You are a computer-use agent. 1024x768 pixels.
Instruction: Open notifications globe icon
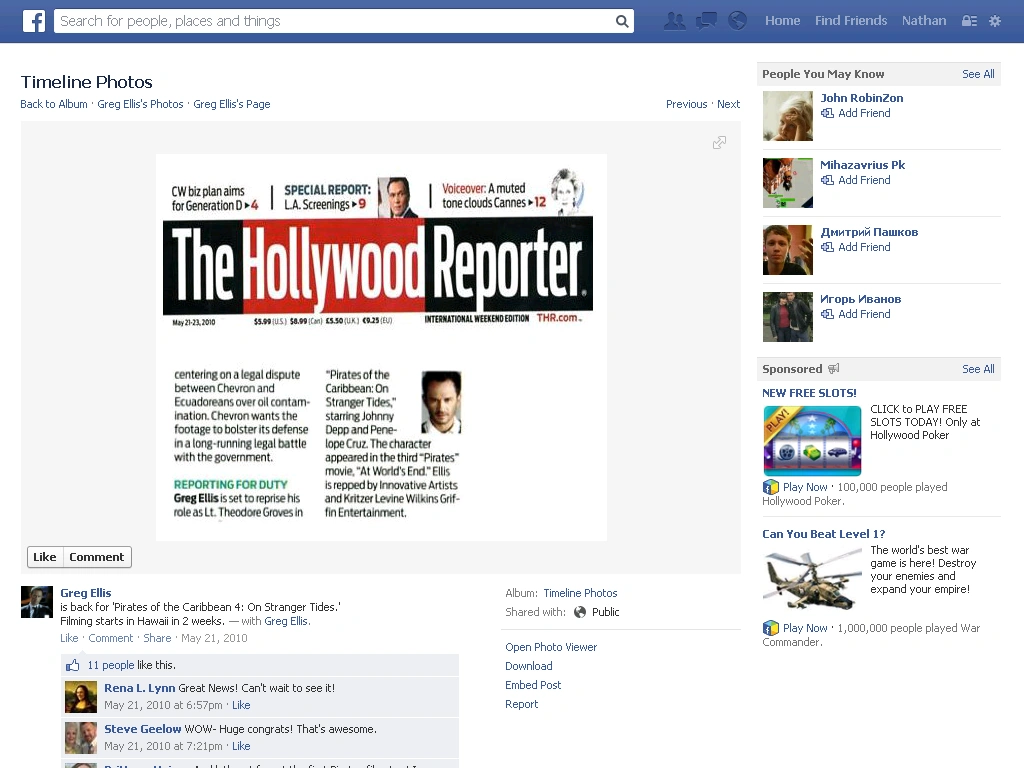click(737, 21)
